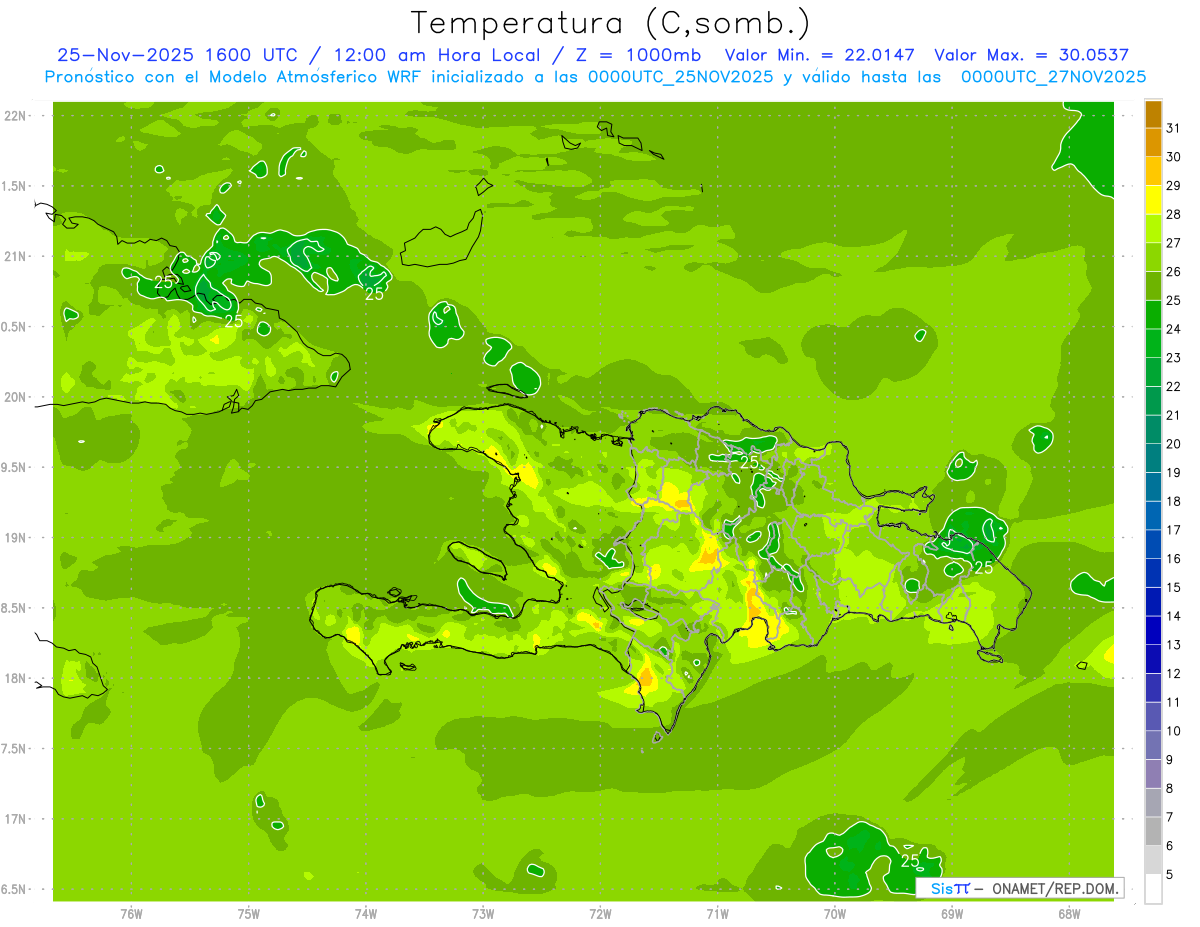
Task: Click the '8' value on the color scale
Action: pos(1170,789)
